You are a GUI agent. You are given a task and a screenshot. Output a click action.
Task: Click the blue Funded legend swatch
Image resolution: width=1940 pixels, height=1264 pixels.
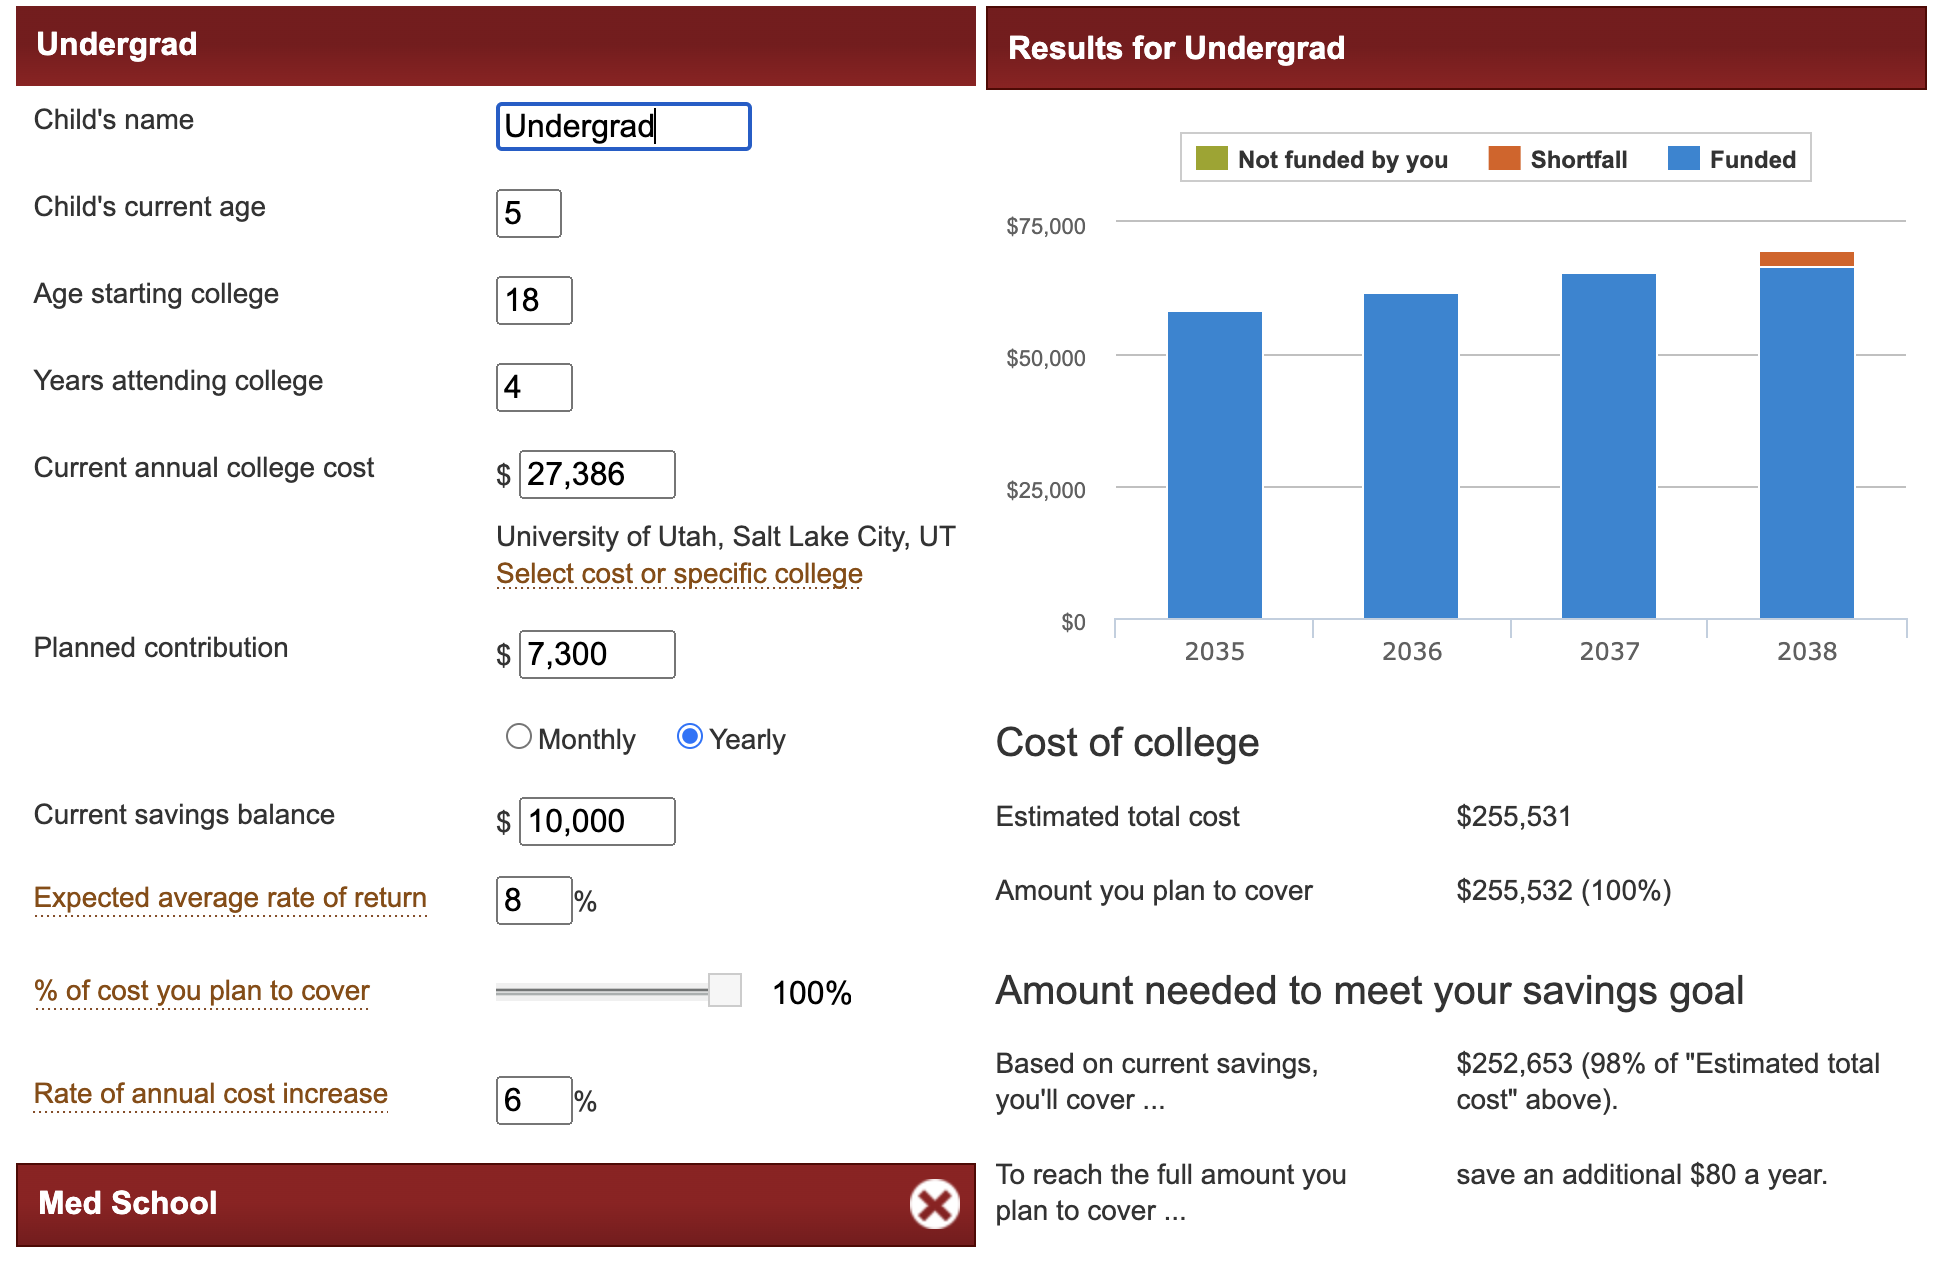coord(1683,159)
